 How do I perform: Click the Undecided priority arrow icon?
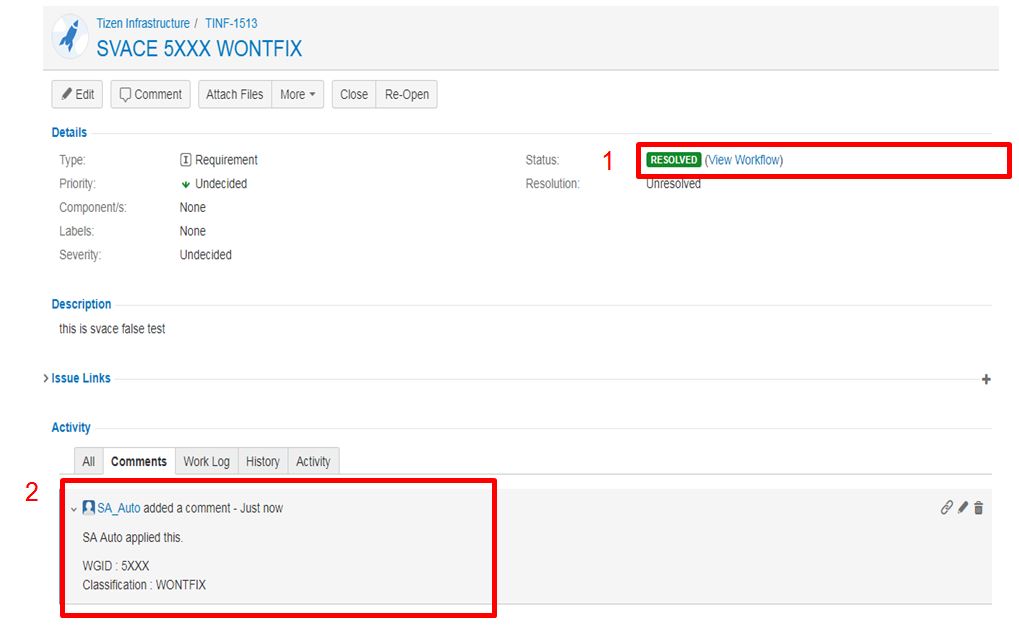(x=186, y=184)
